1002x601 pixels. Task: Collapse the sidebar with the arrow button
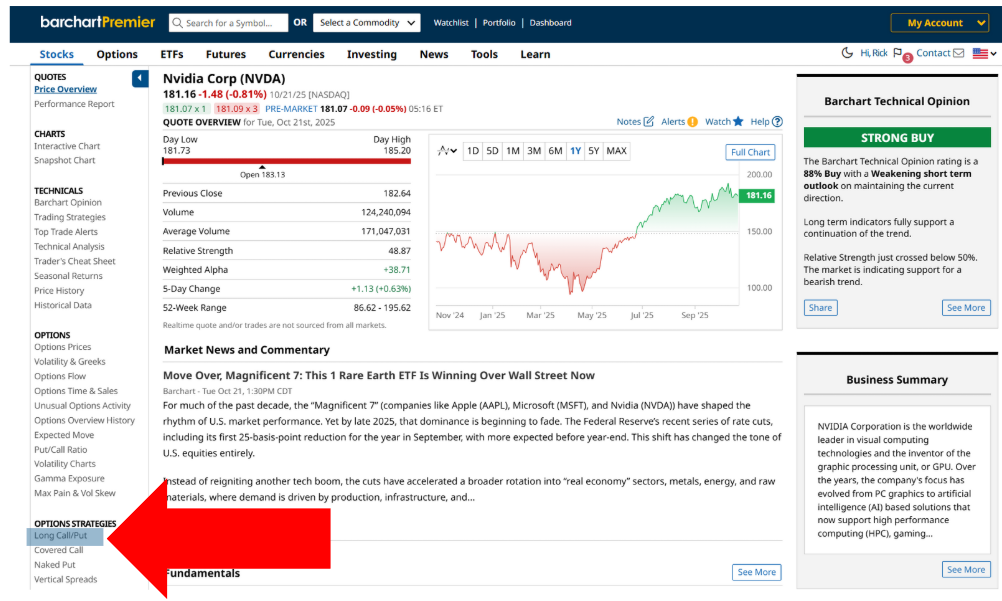(x=140, y=79)
